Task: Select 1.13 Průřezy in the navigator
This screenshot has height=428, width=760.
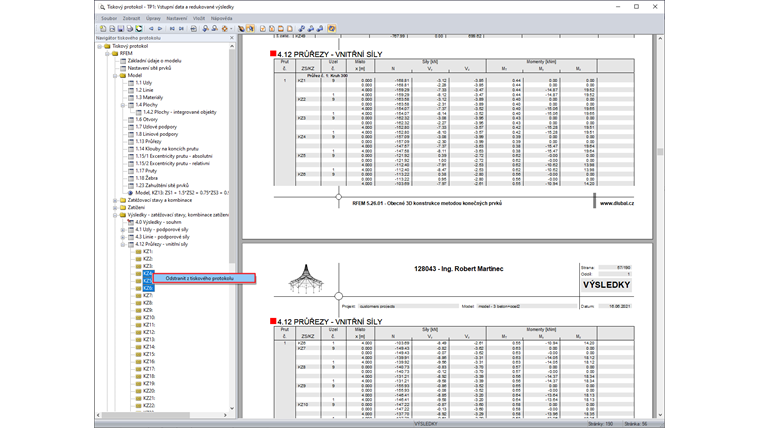Action: [148, 141]
